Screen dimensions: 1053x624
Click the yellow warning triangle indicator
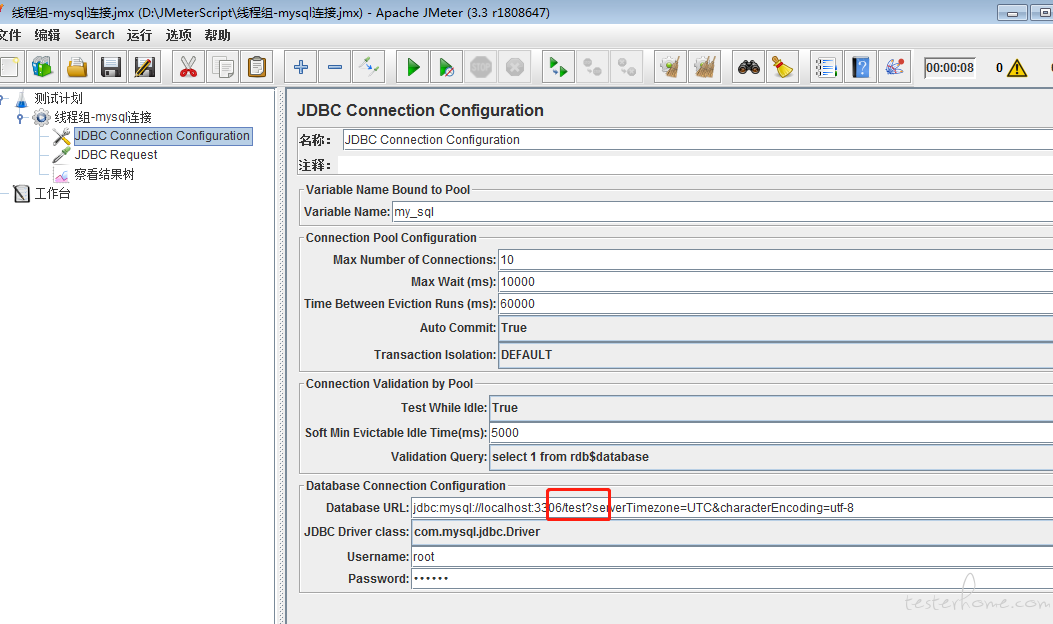click(x=1017, y=68)
